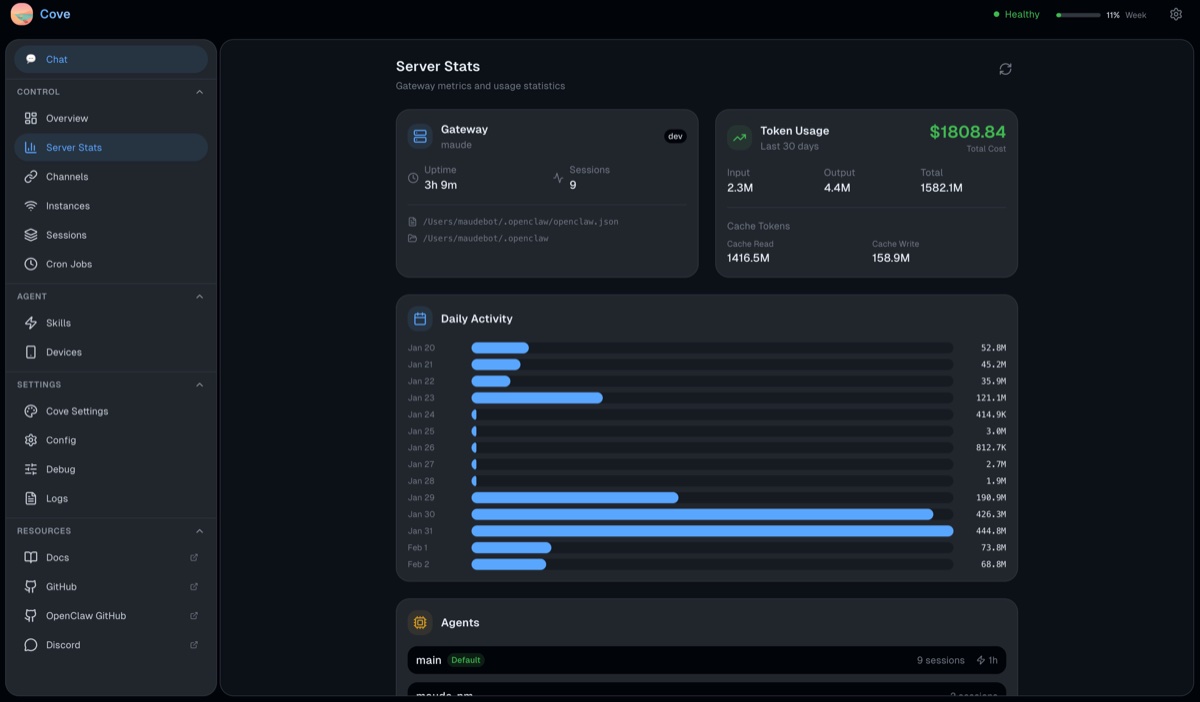Open the settings gear in top bar
This screenshot has height=702, width=1200.
(1175, 14)
